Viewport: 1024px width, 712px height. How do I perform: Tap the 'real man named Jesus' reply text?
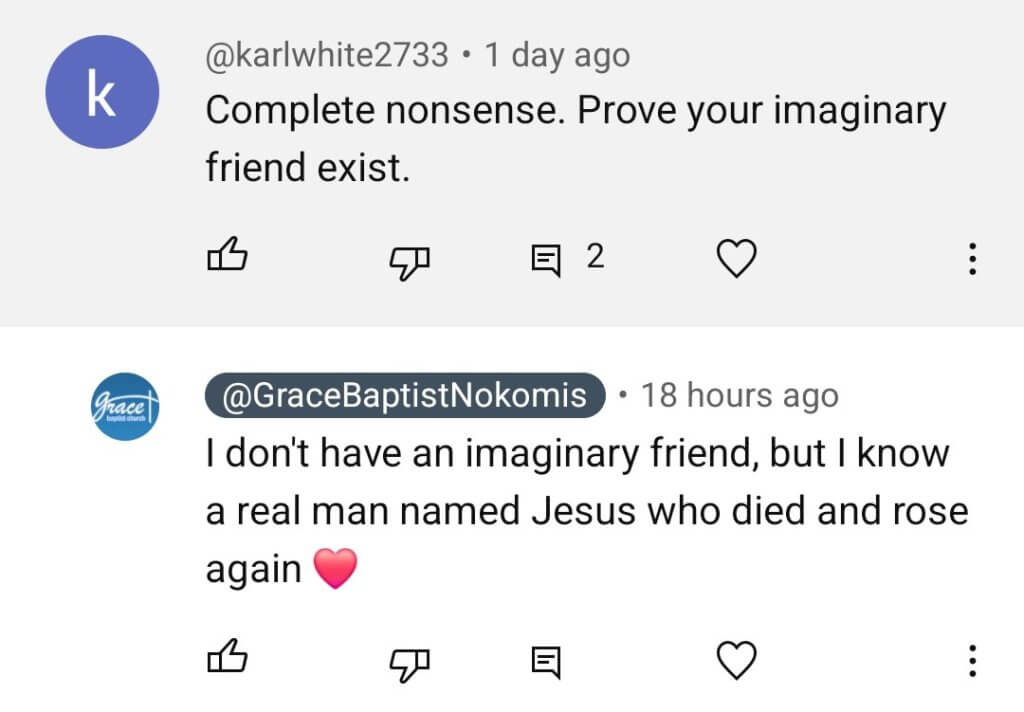point(586,511)
